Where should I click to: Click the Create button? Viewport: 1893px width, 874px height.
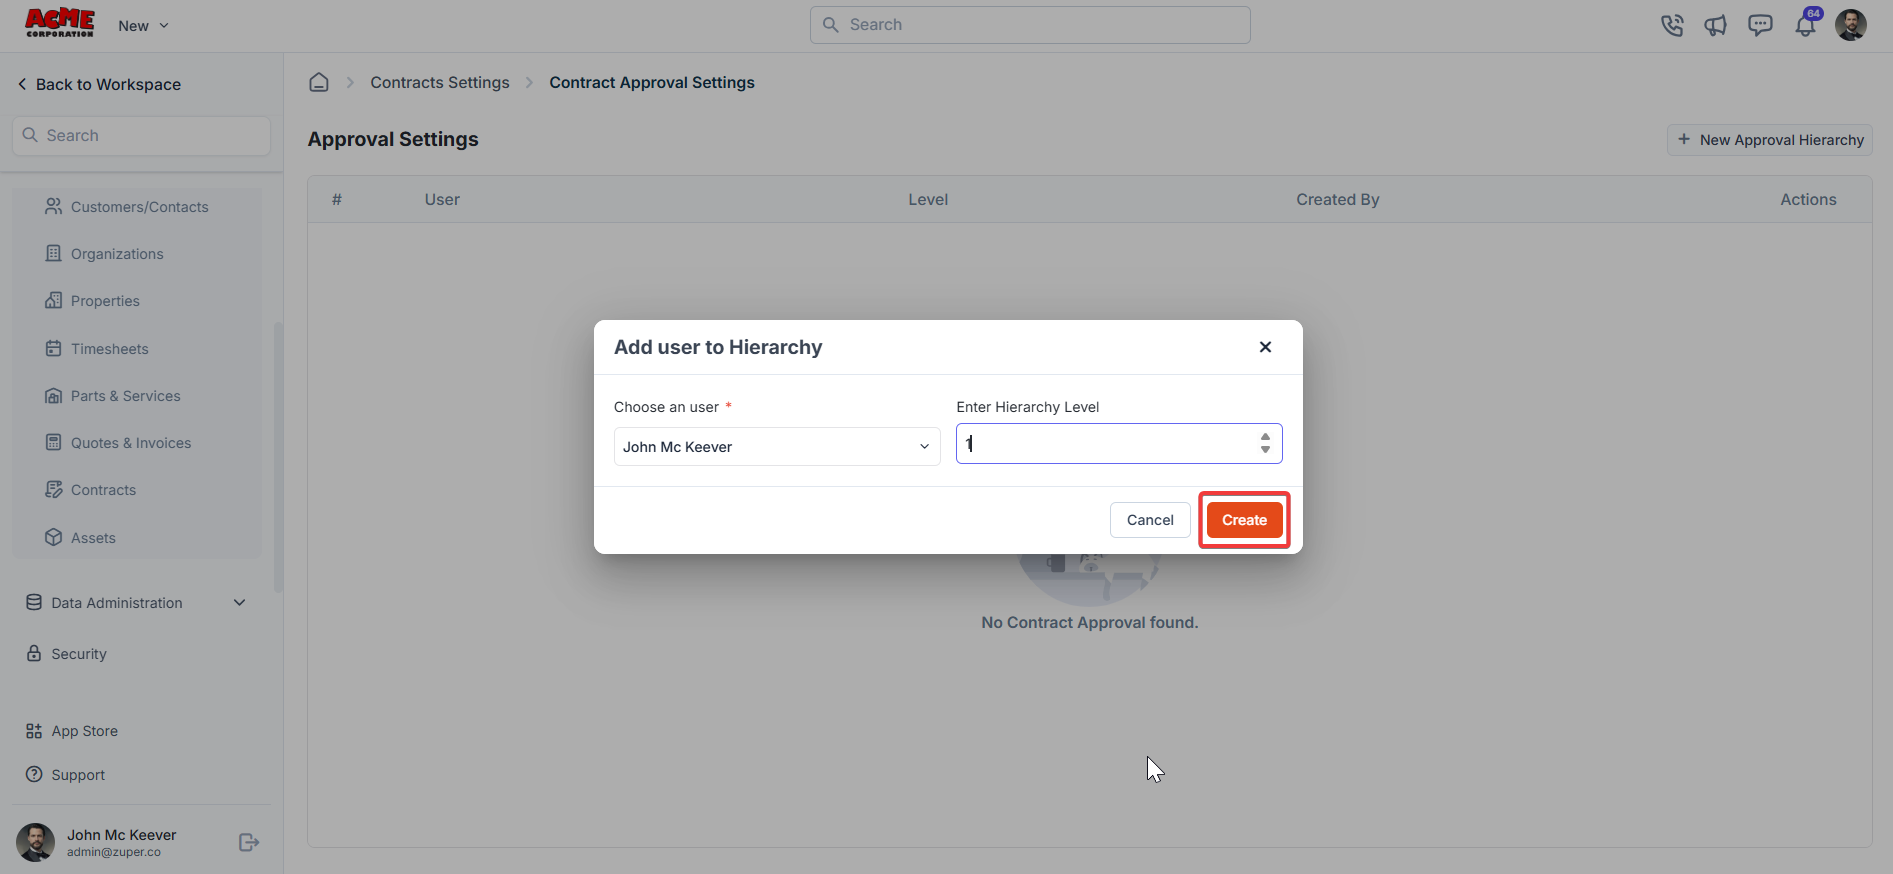pyautogui.click(x=1244, y=520)
